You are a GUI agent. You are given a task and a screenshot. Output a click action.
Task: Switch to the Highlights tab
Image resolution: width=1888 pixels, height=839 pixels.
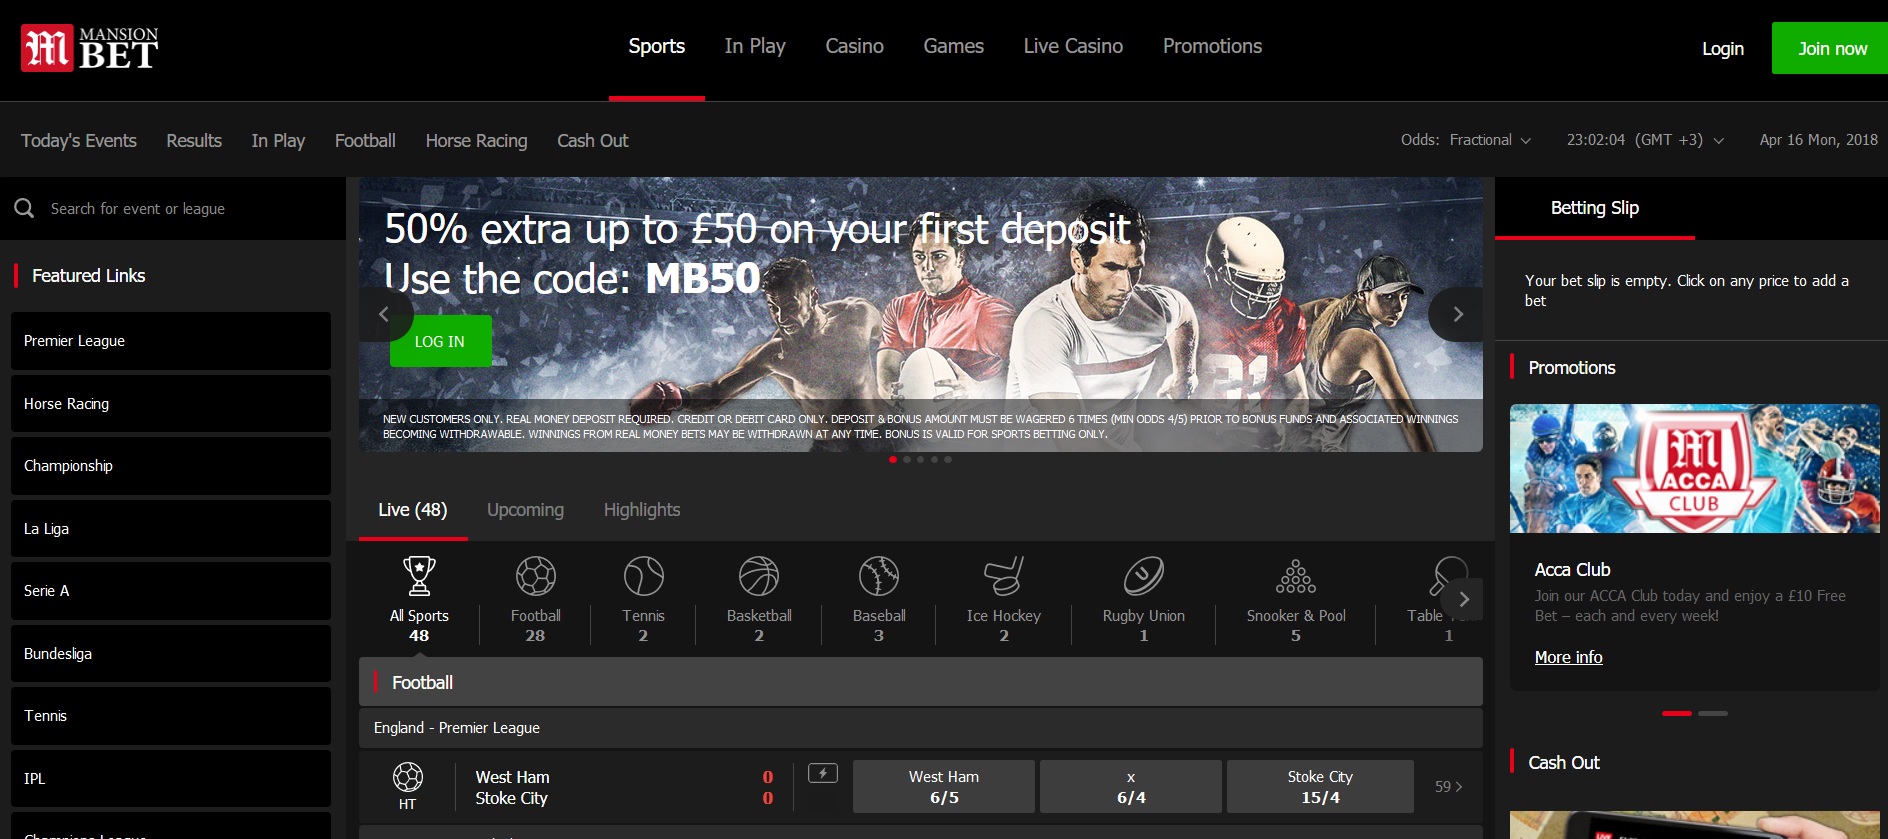tap(642, 510)
